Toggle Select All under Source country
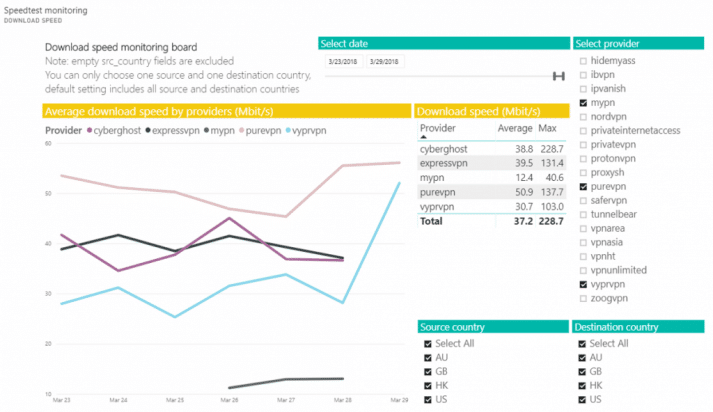Screen dimensions: 713x412 [428, 344]
